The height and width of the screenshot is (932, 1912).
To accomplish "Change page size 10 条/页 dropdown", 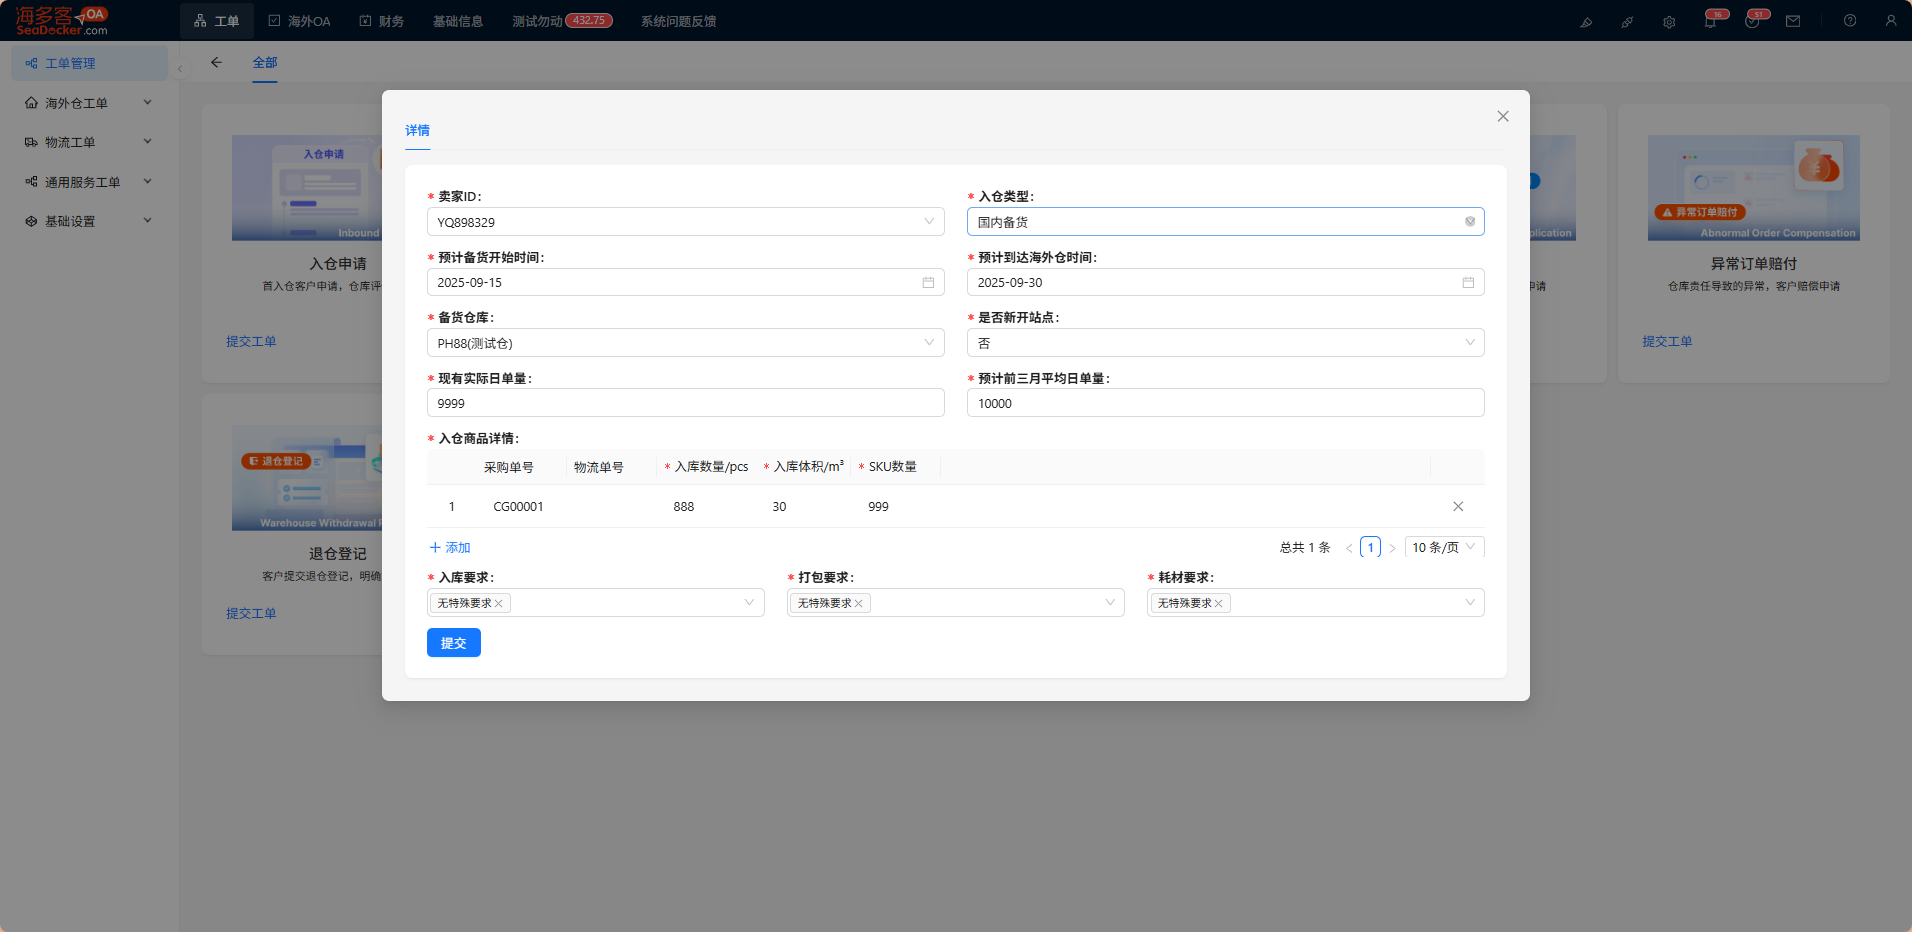I will (1444, 547).
